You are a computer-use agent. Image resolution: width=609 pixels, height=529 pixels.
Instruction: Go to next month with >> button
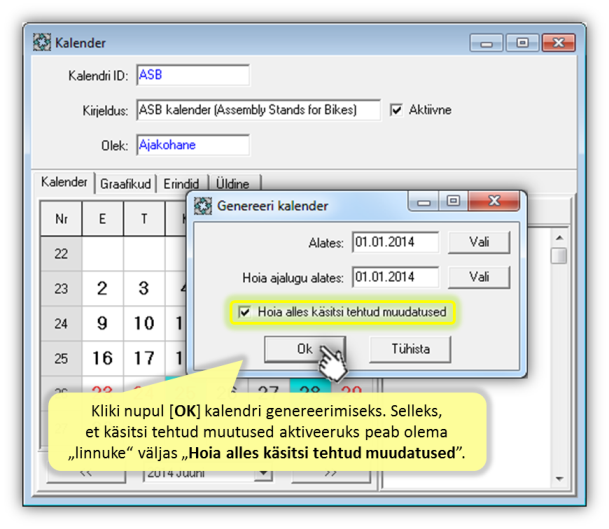331,474
